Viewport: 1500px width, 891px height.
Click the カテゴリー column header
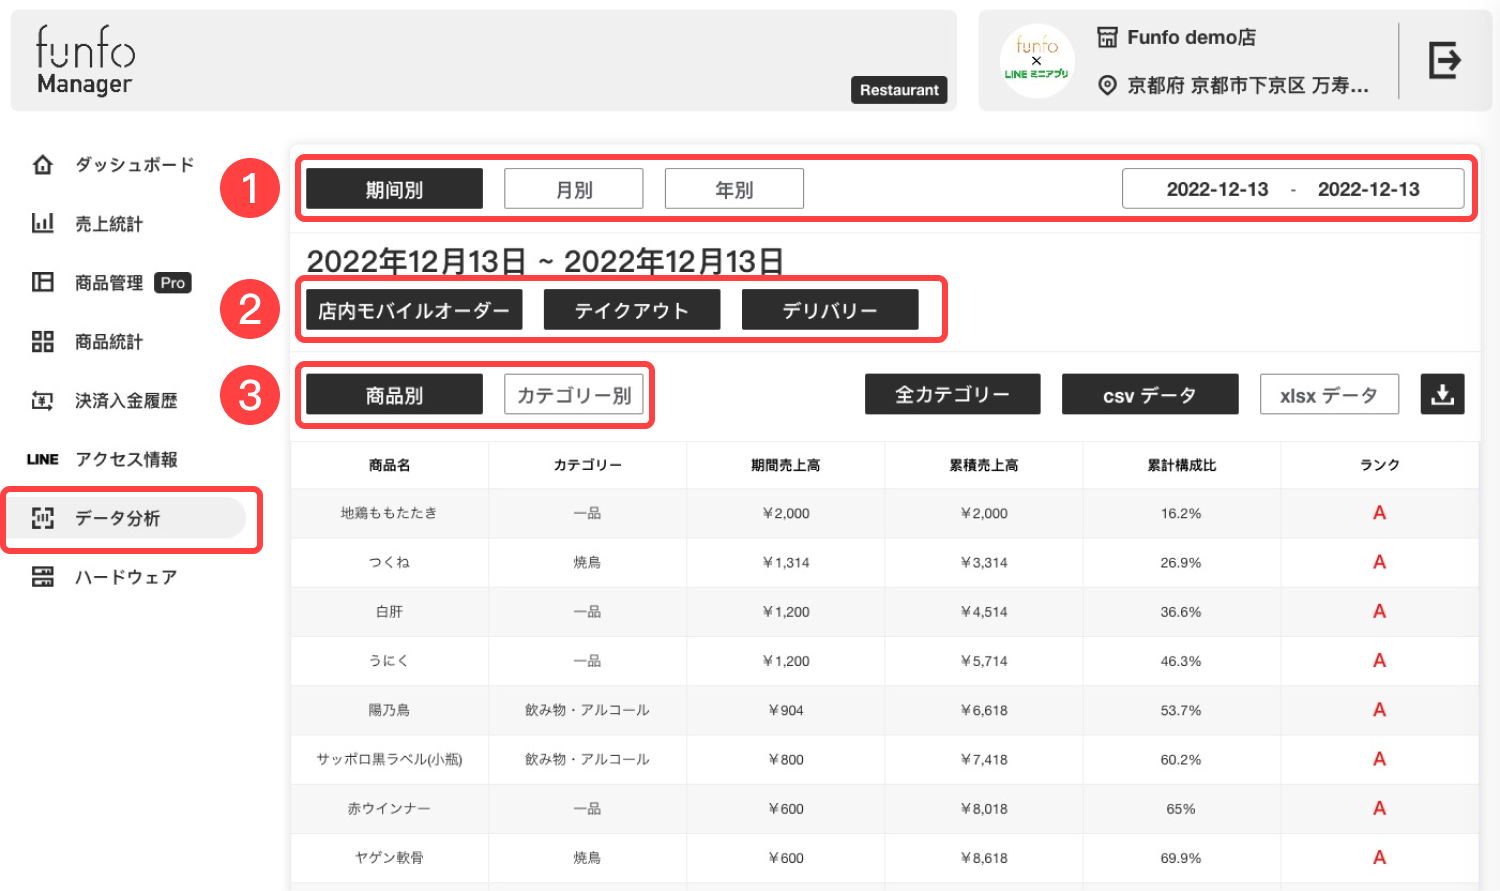click(587, 465)
